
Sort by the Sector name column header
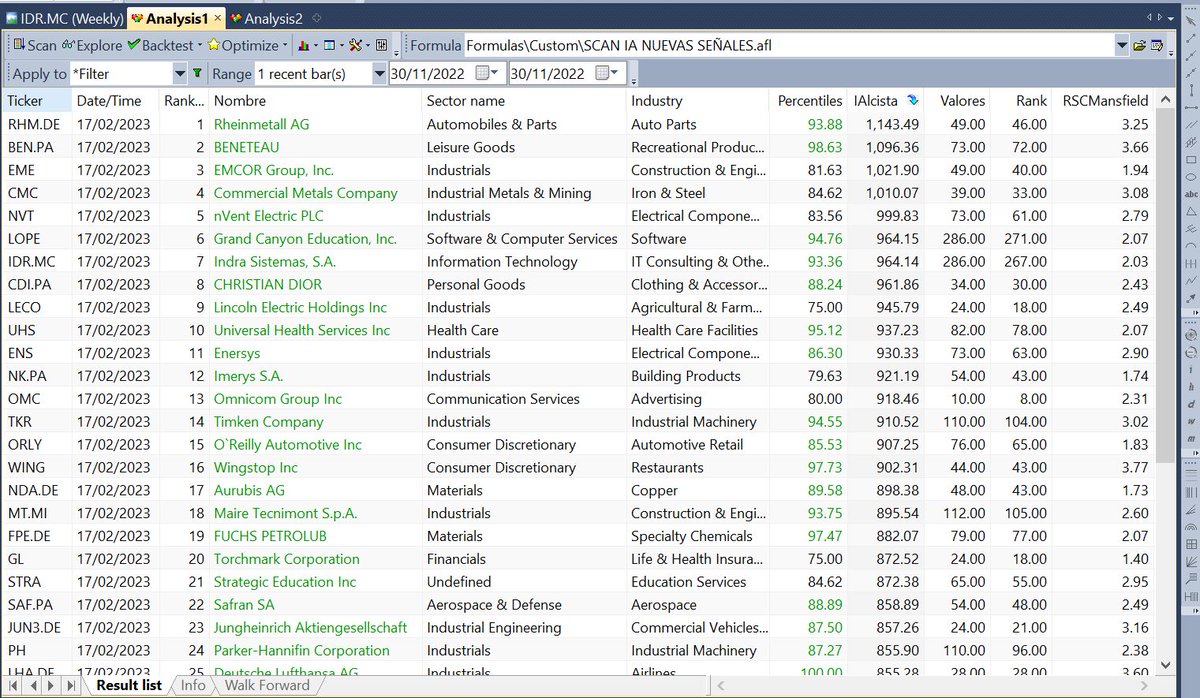point(524,100)
